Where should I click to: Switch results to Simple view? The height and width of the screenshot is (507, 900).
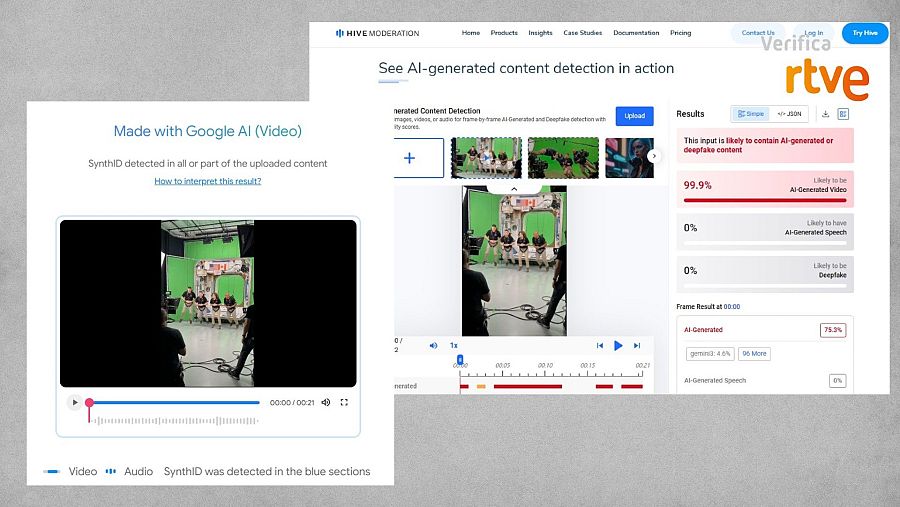[x=750, y=114]
